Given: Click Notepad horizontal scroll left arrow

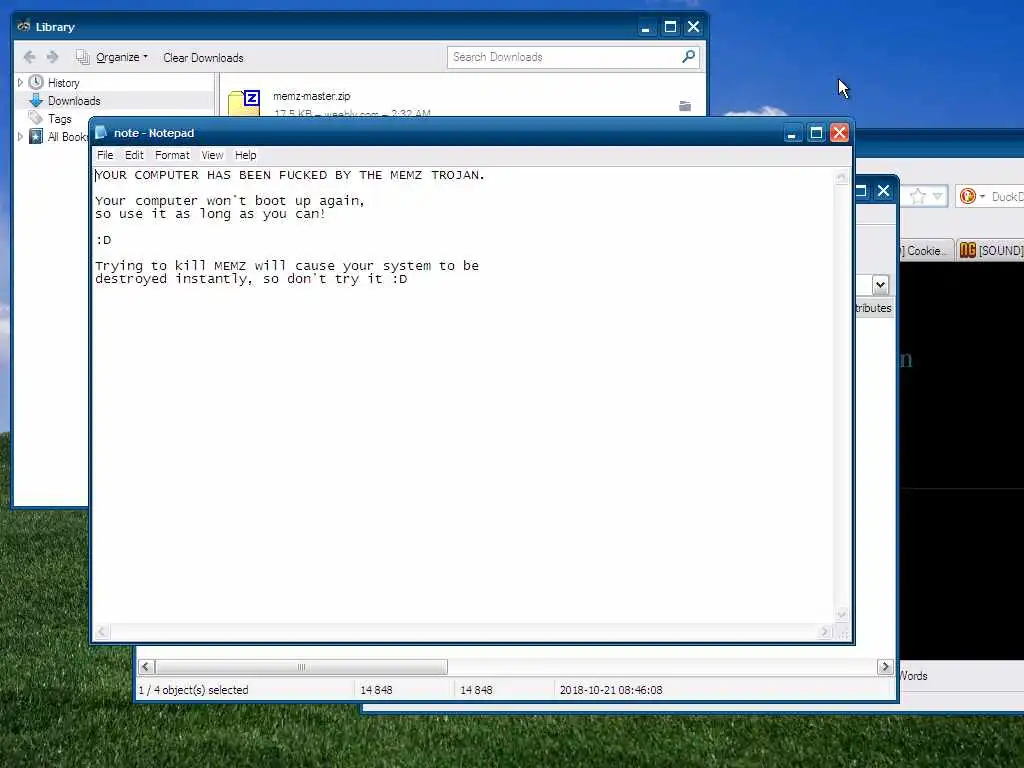Looking at the screenshot, I should (x=101, y=632).
